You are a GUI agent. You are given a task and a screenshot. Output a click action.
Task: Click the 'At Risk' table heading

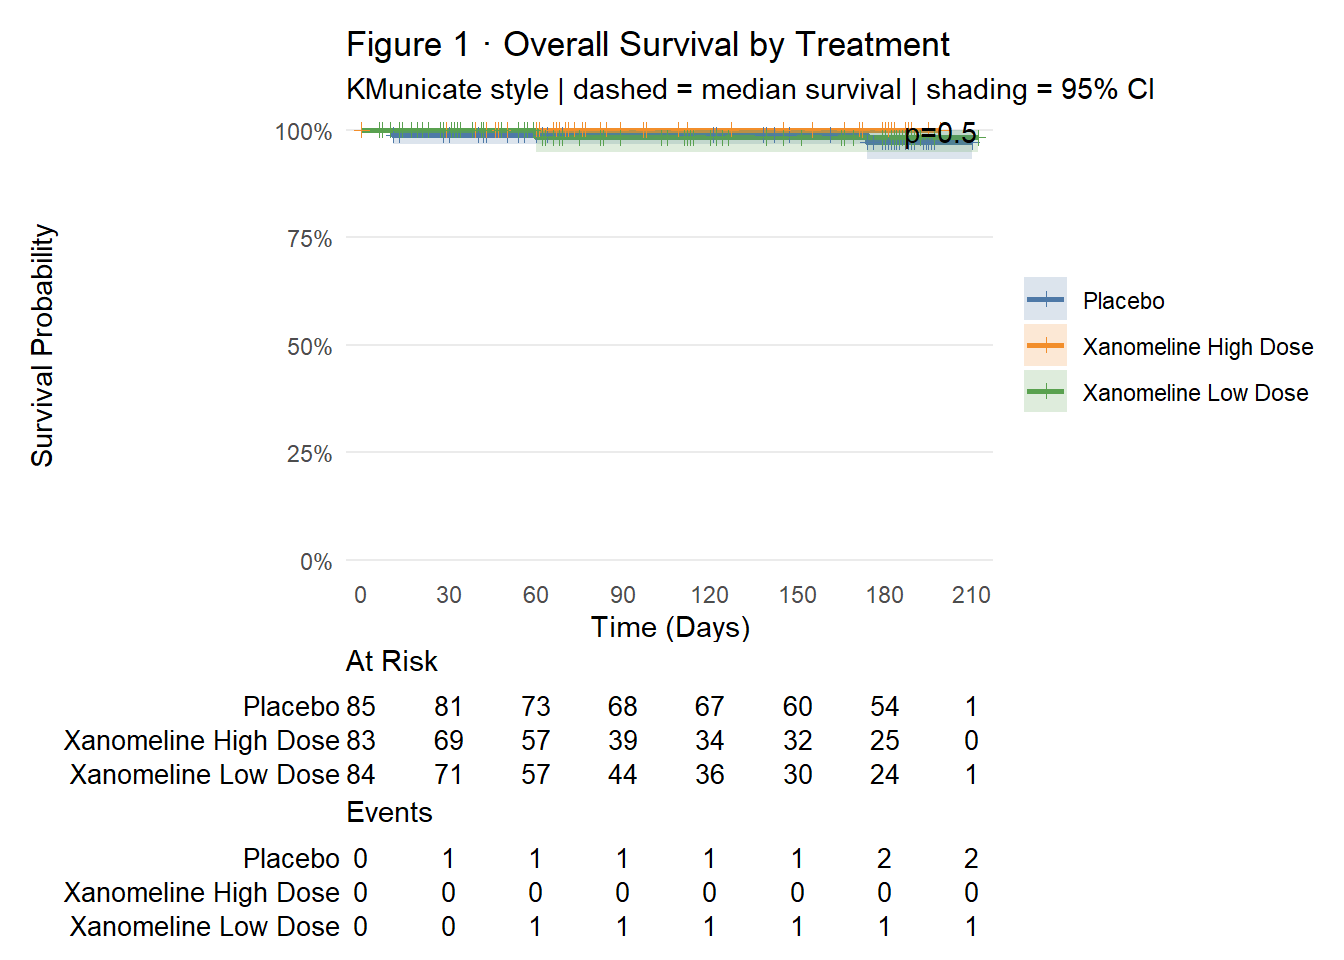coord(391,661)
